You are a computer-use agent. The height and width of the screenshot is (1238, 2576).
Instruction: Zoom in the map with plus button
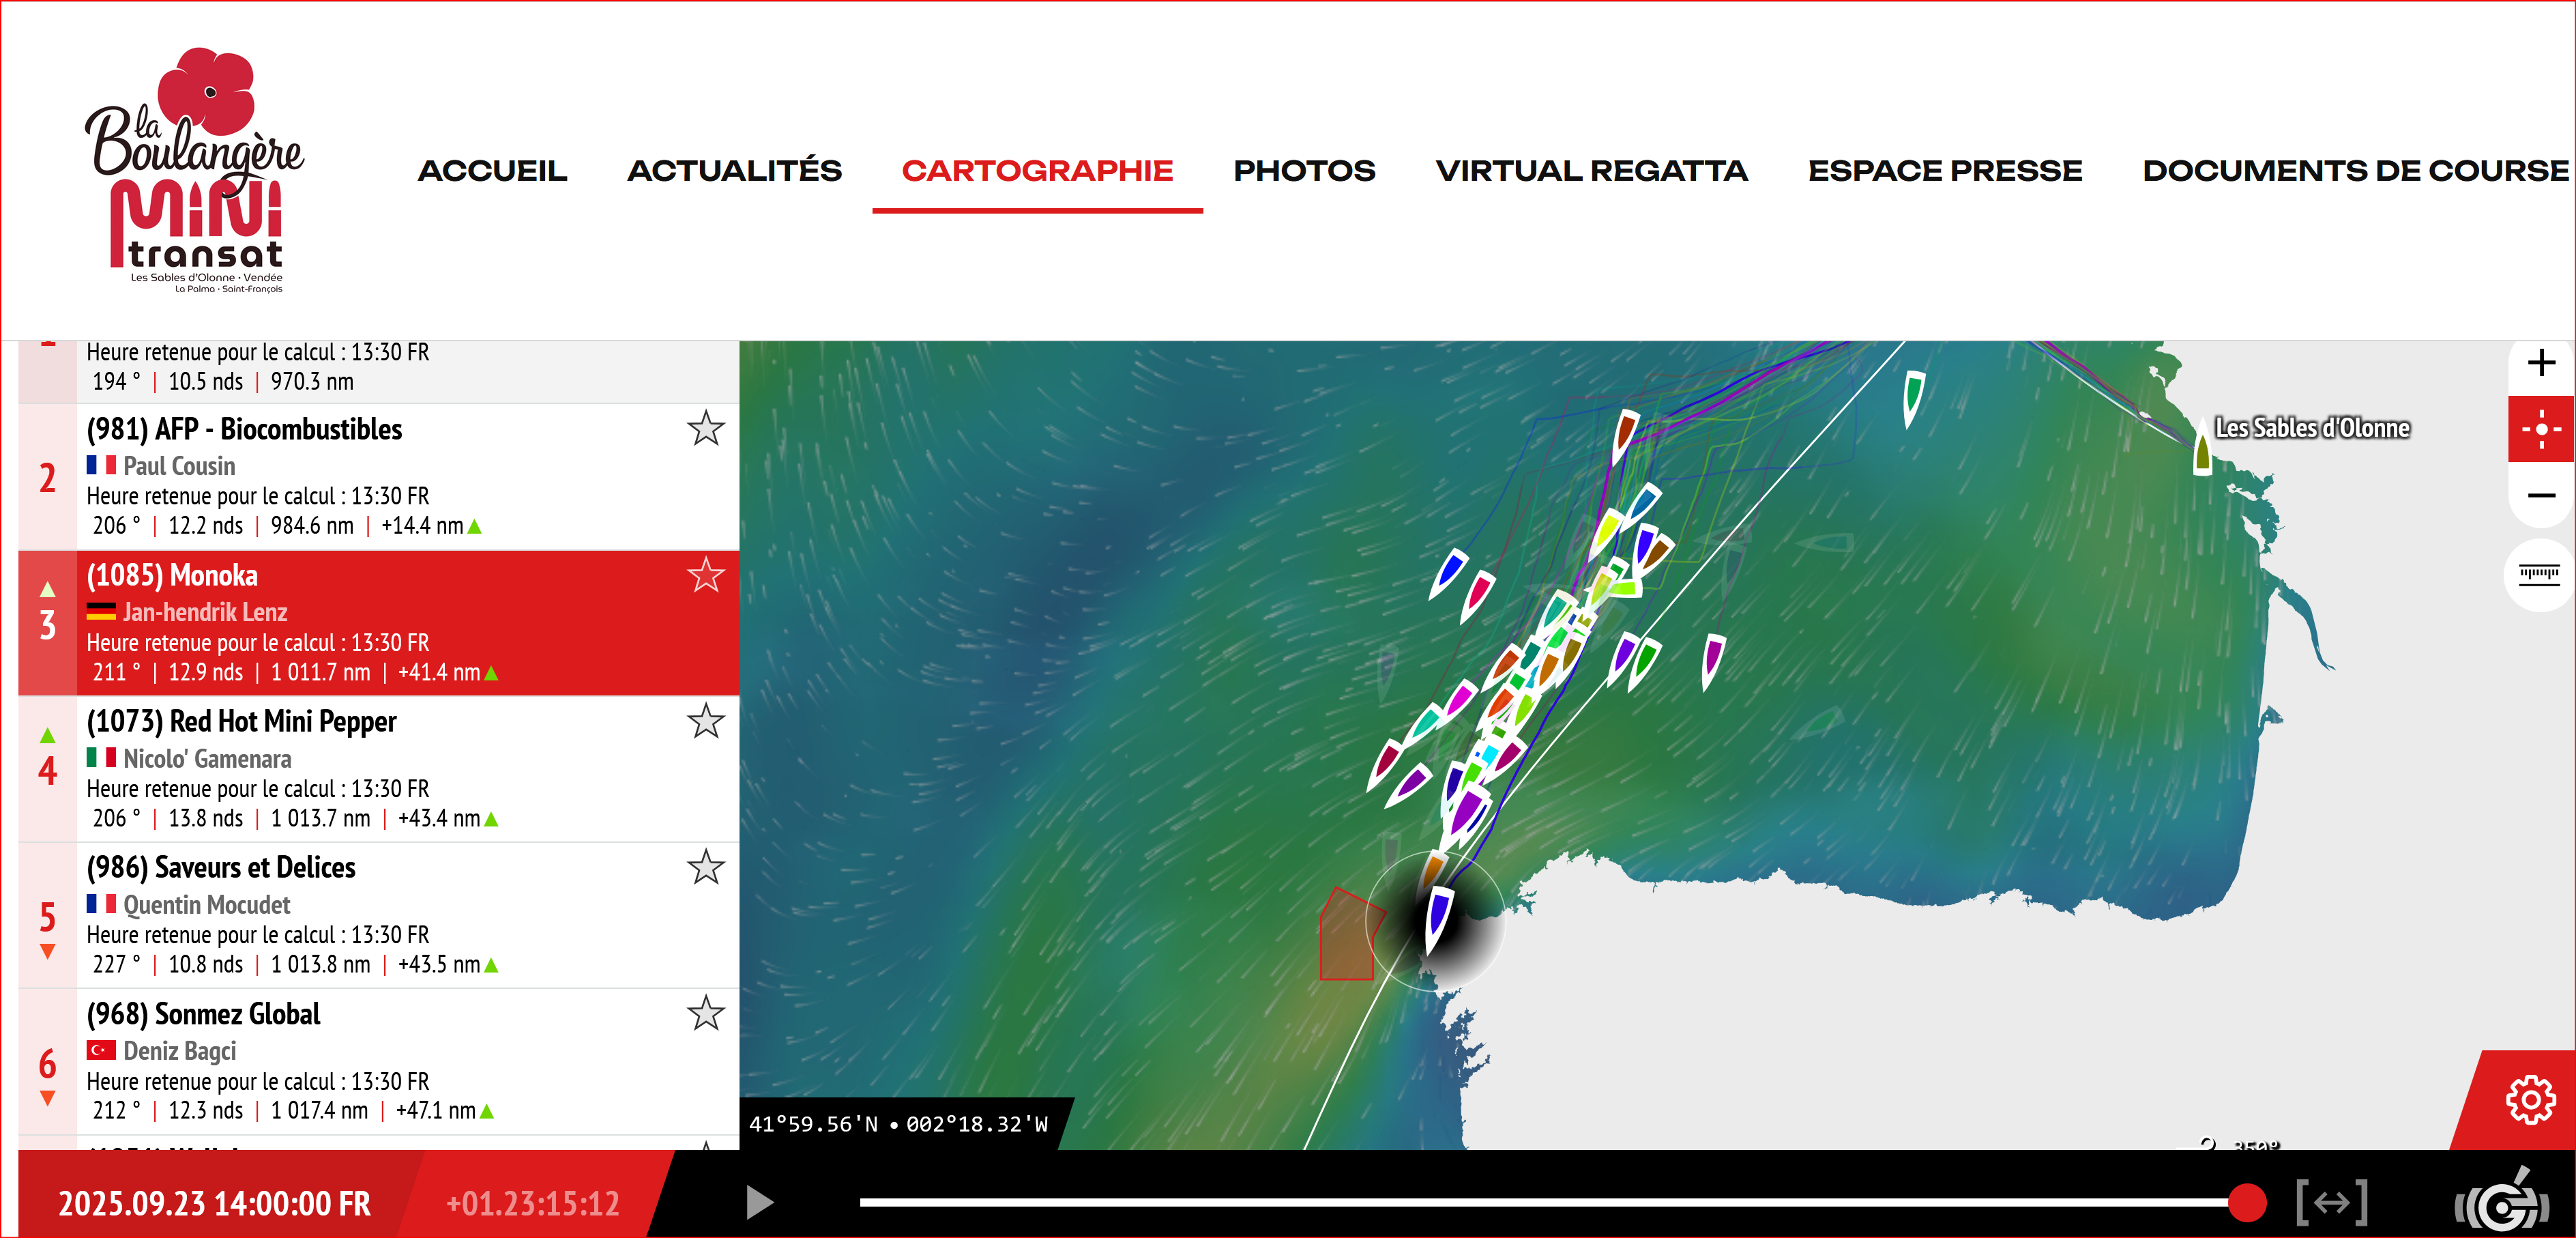pos(2541,362)
